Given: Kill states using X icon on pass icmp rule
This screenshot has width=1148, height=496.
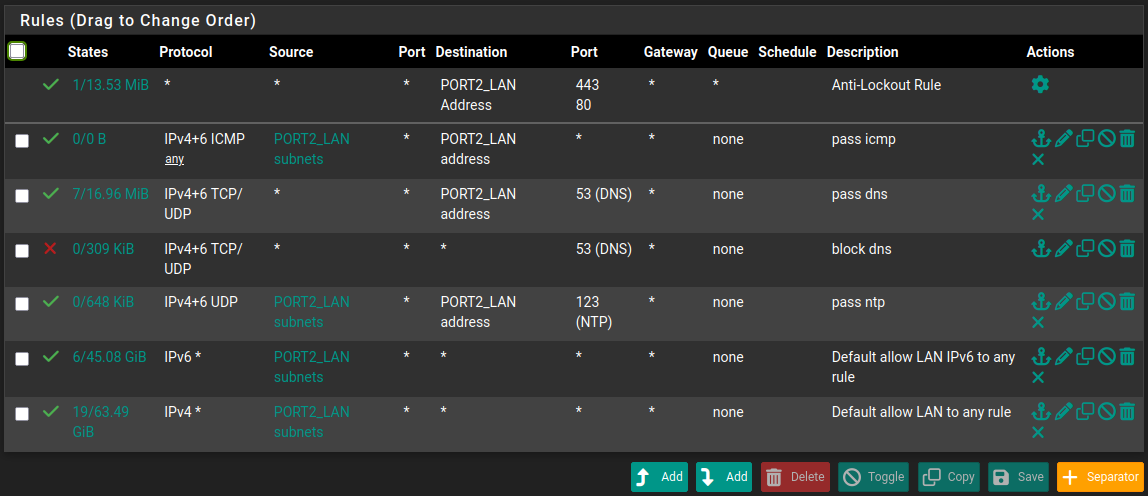Looking at the screenshot, I should click(1038, 160).
